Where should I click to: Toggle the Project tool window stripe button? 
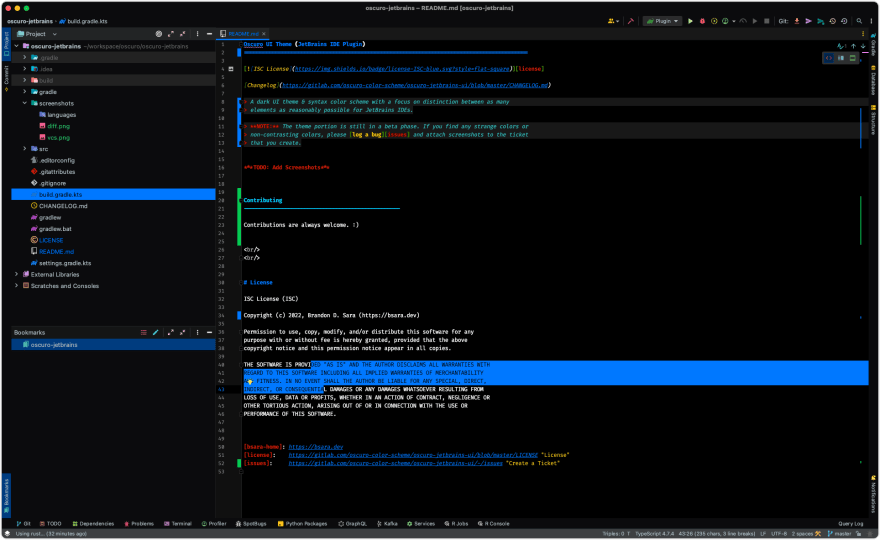pos(6,44)
